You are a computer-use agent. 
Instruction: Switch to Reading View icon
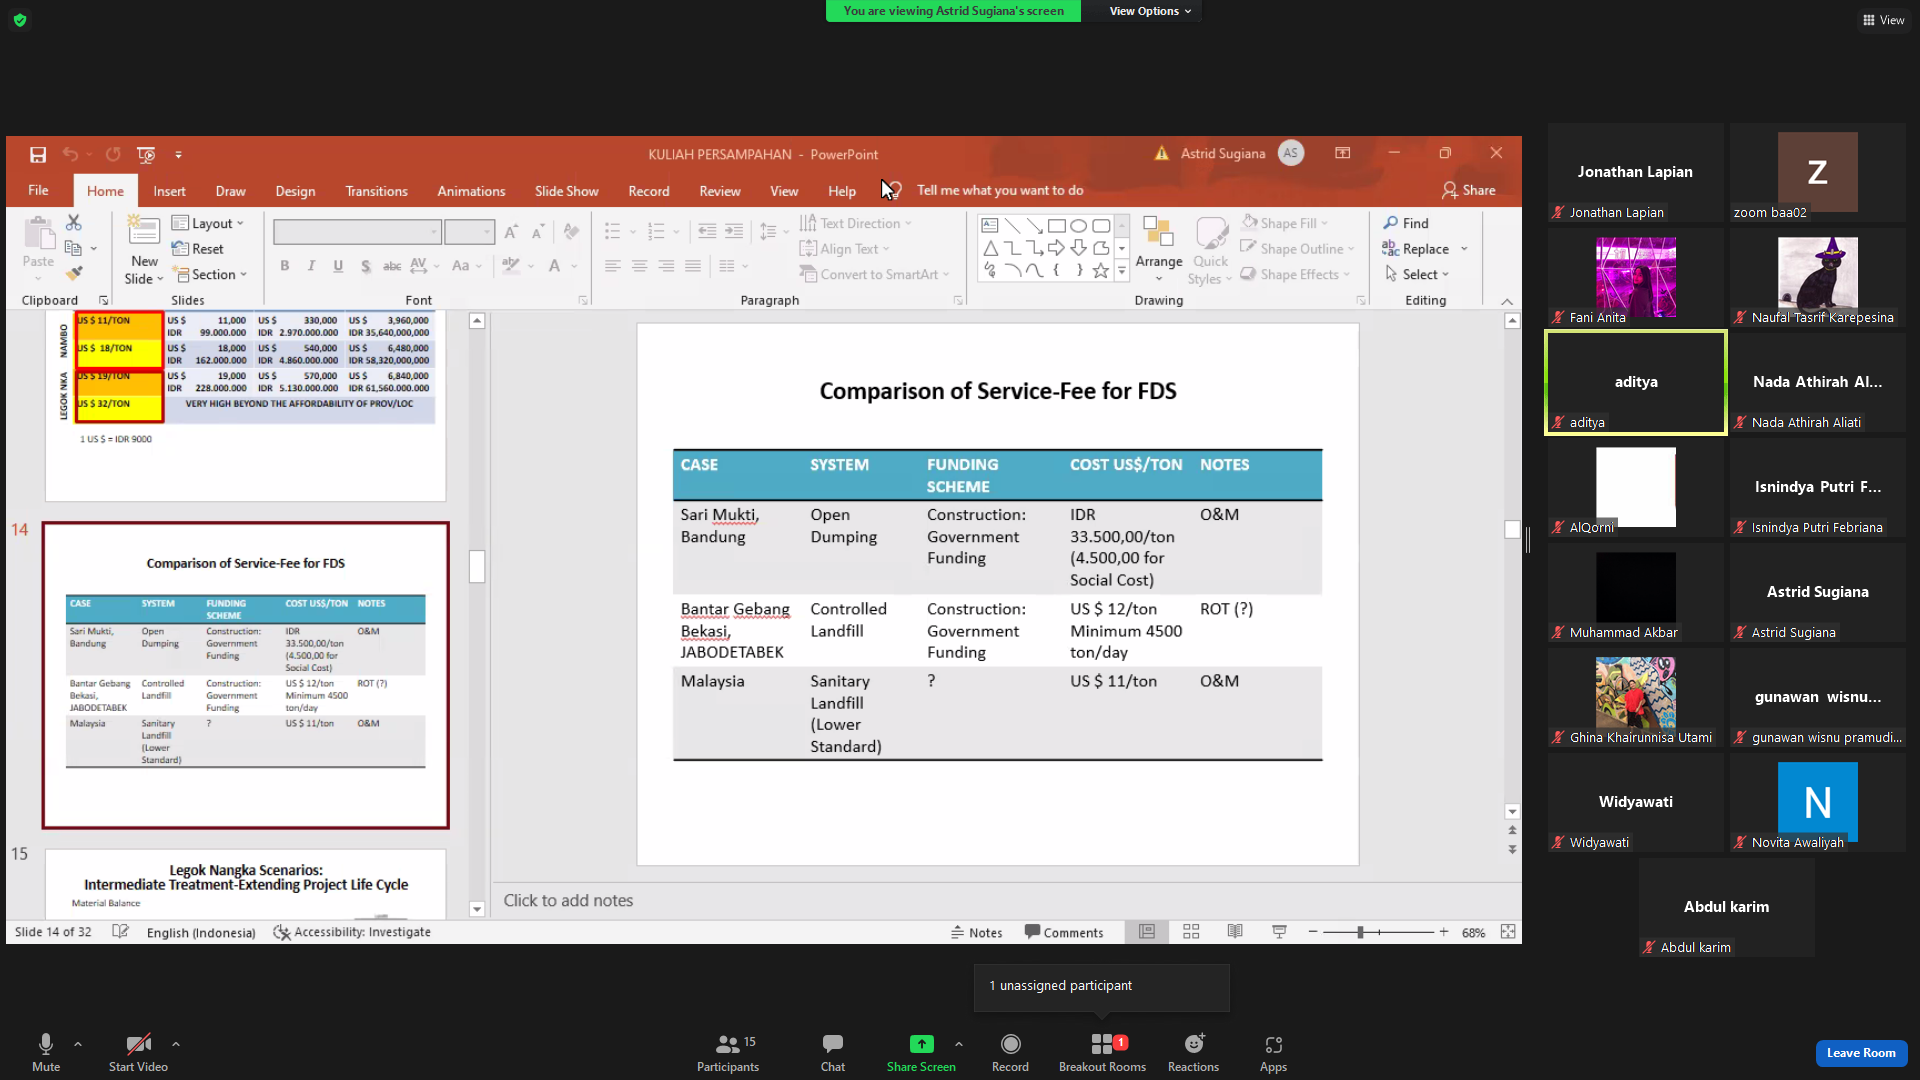(x=1235, y=932)
